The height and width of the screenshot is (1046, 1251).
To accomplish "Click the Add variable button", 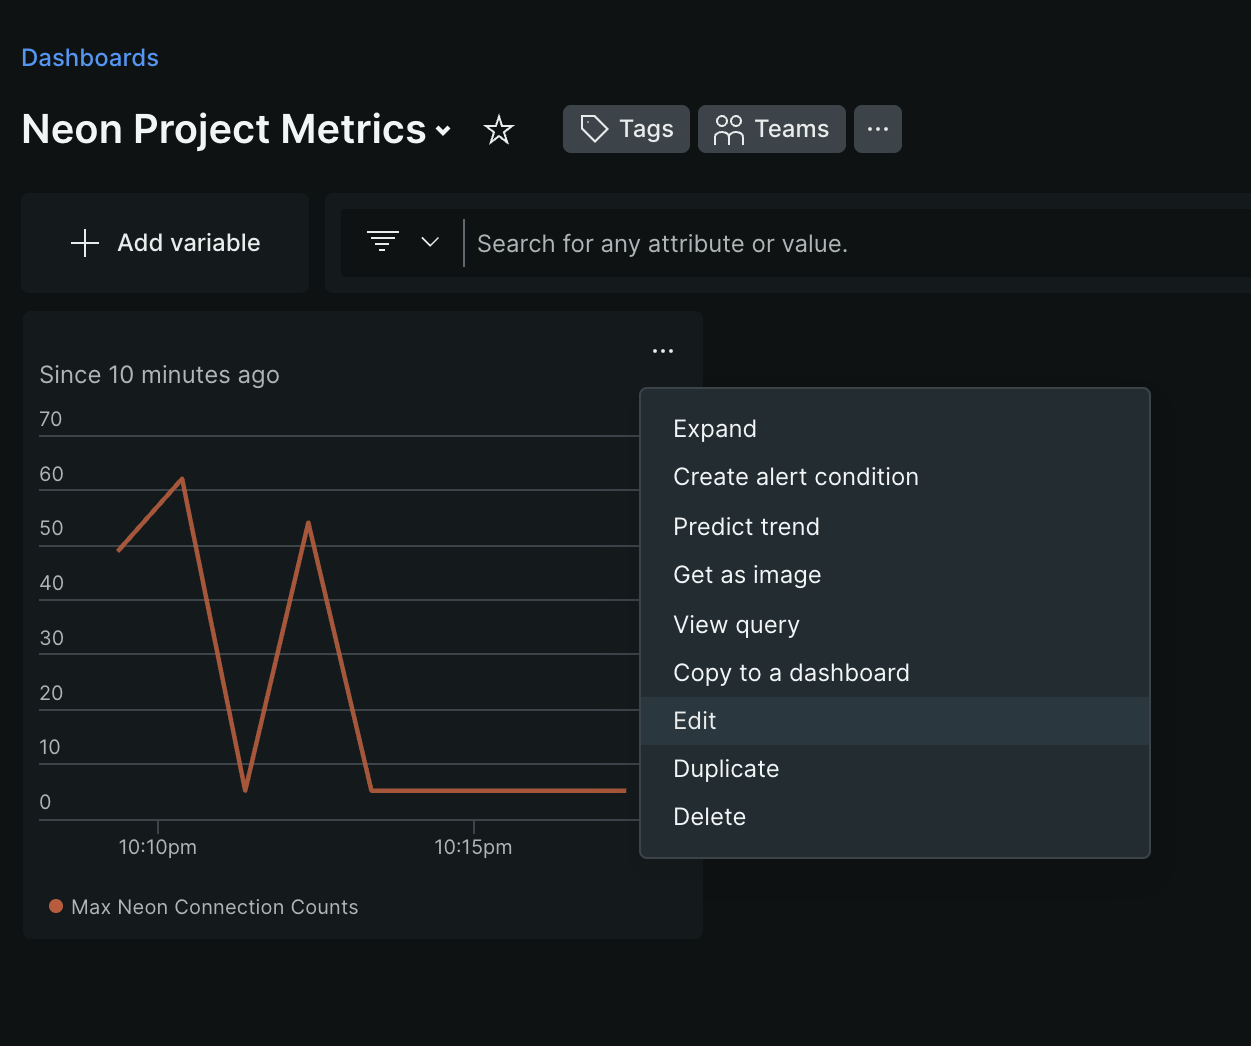I will [165, 243].
